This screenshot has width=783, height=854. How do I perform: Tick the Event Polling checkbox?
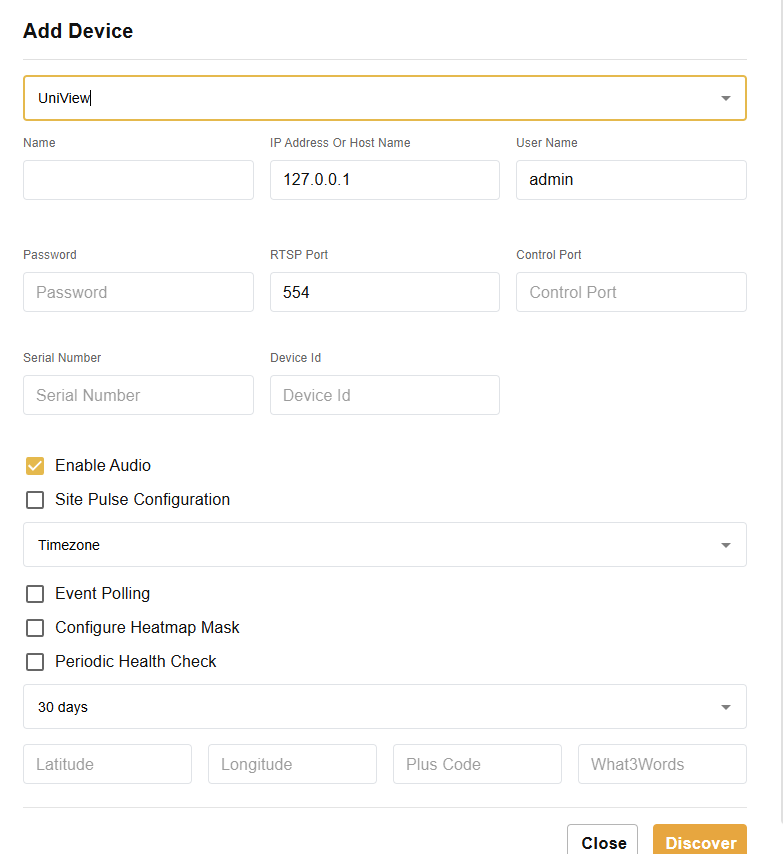coord(35,594)
